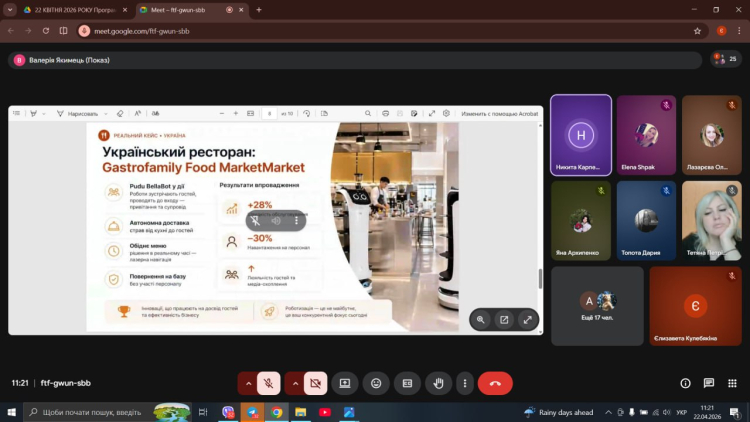Viewport: 750px width, 422px height.
Task: Open the chat messages panel
Action: [709, 383]
